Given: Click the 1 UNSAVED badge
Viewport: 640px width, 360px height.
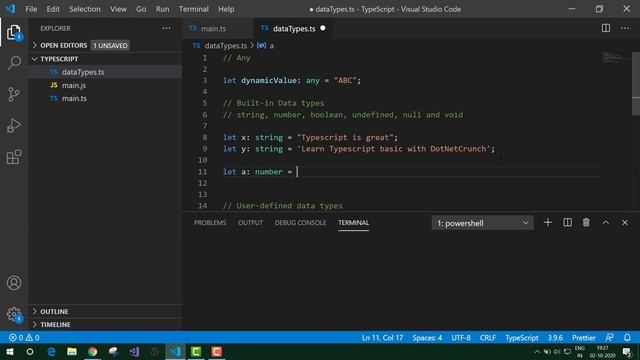Looking at the screenshot, I should (x=110, y=45).
